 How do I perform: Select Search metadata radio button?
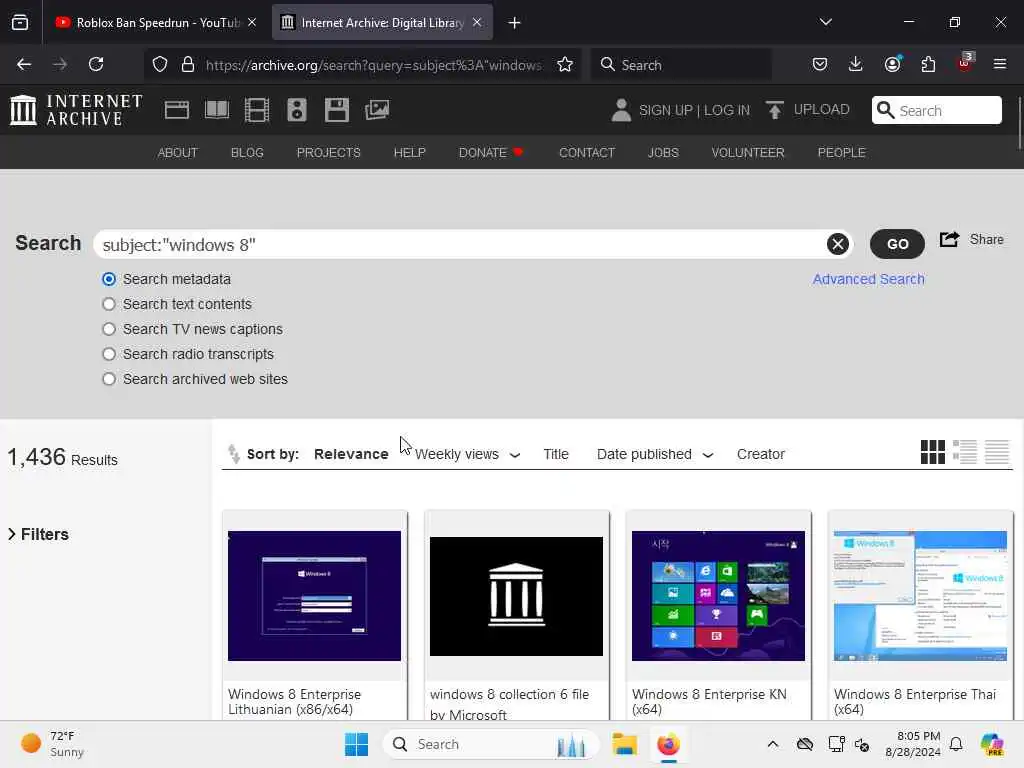click(109, 280)
